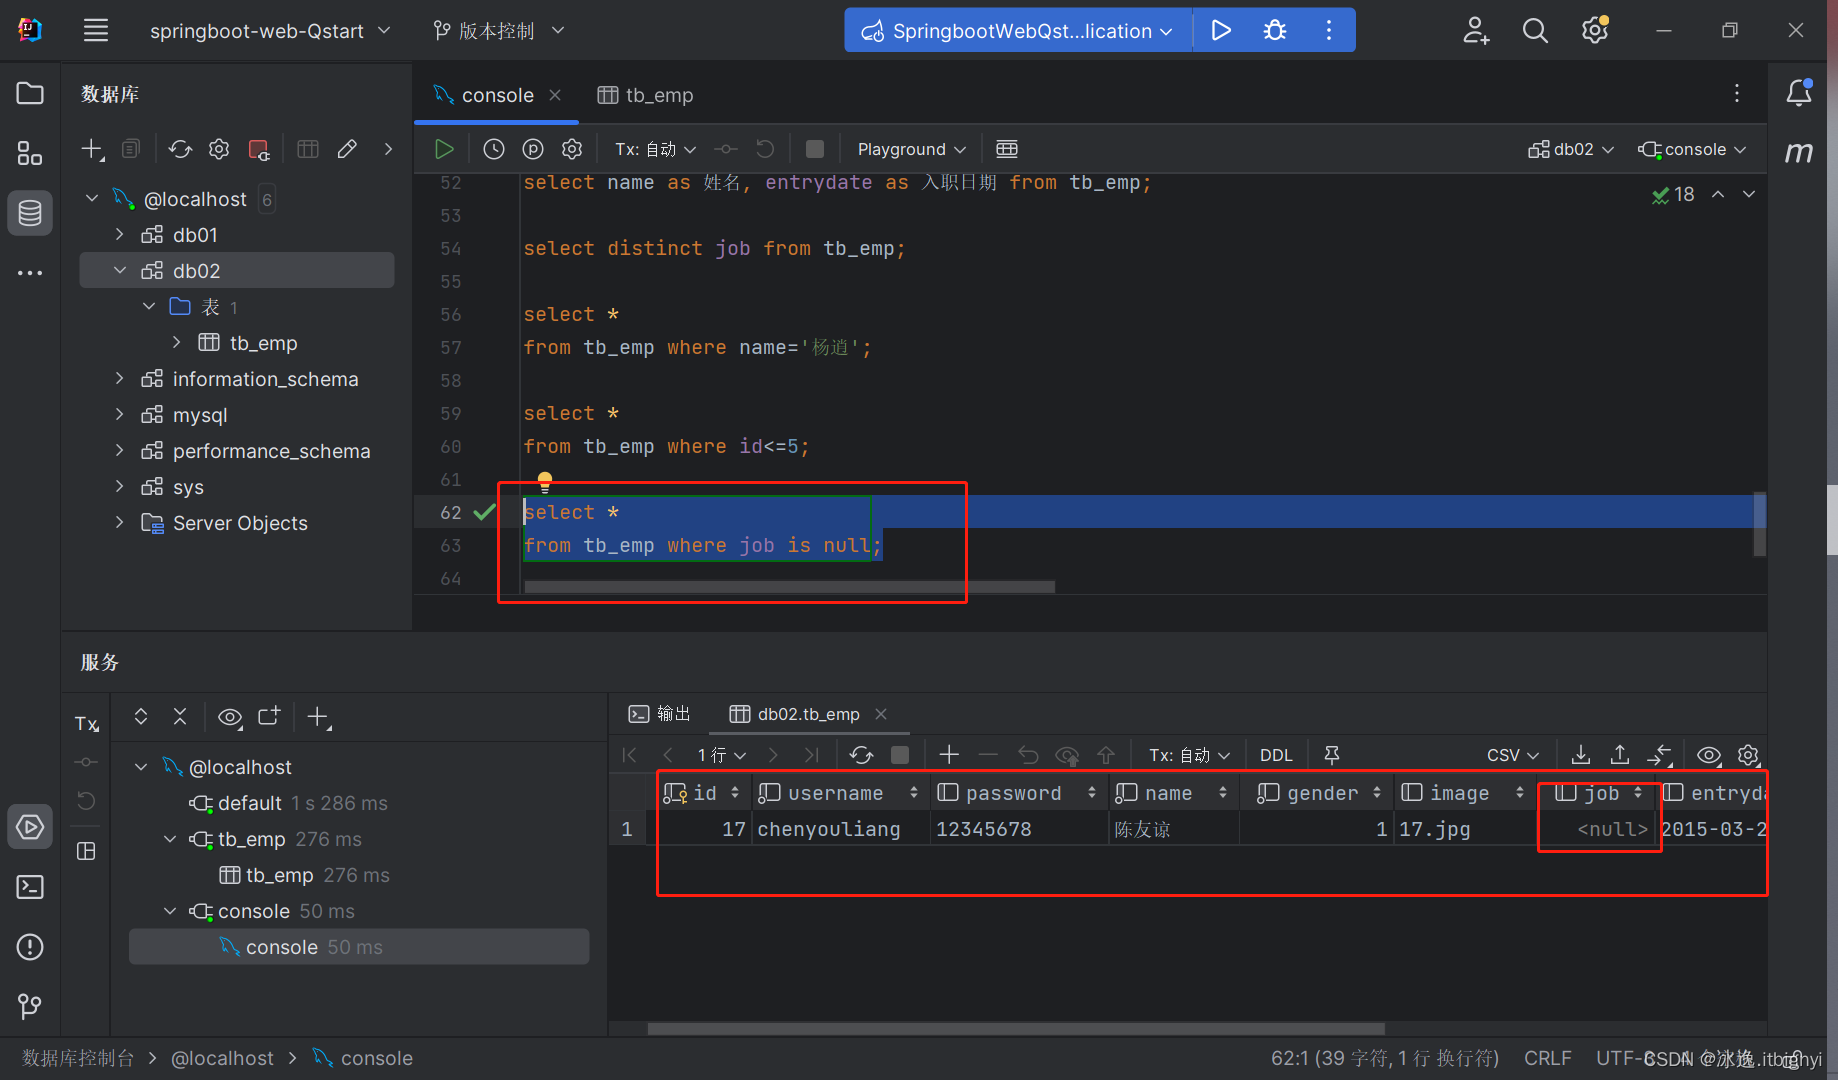Expand the information_schema tree node

click(120, 379)
